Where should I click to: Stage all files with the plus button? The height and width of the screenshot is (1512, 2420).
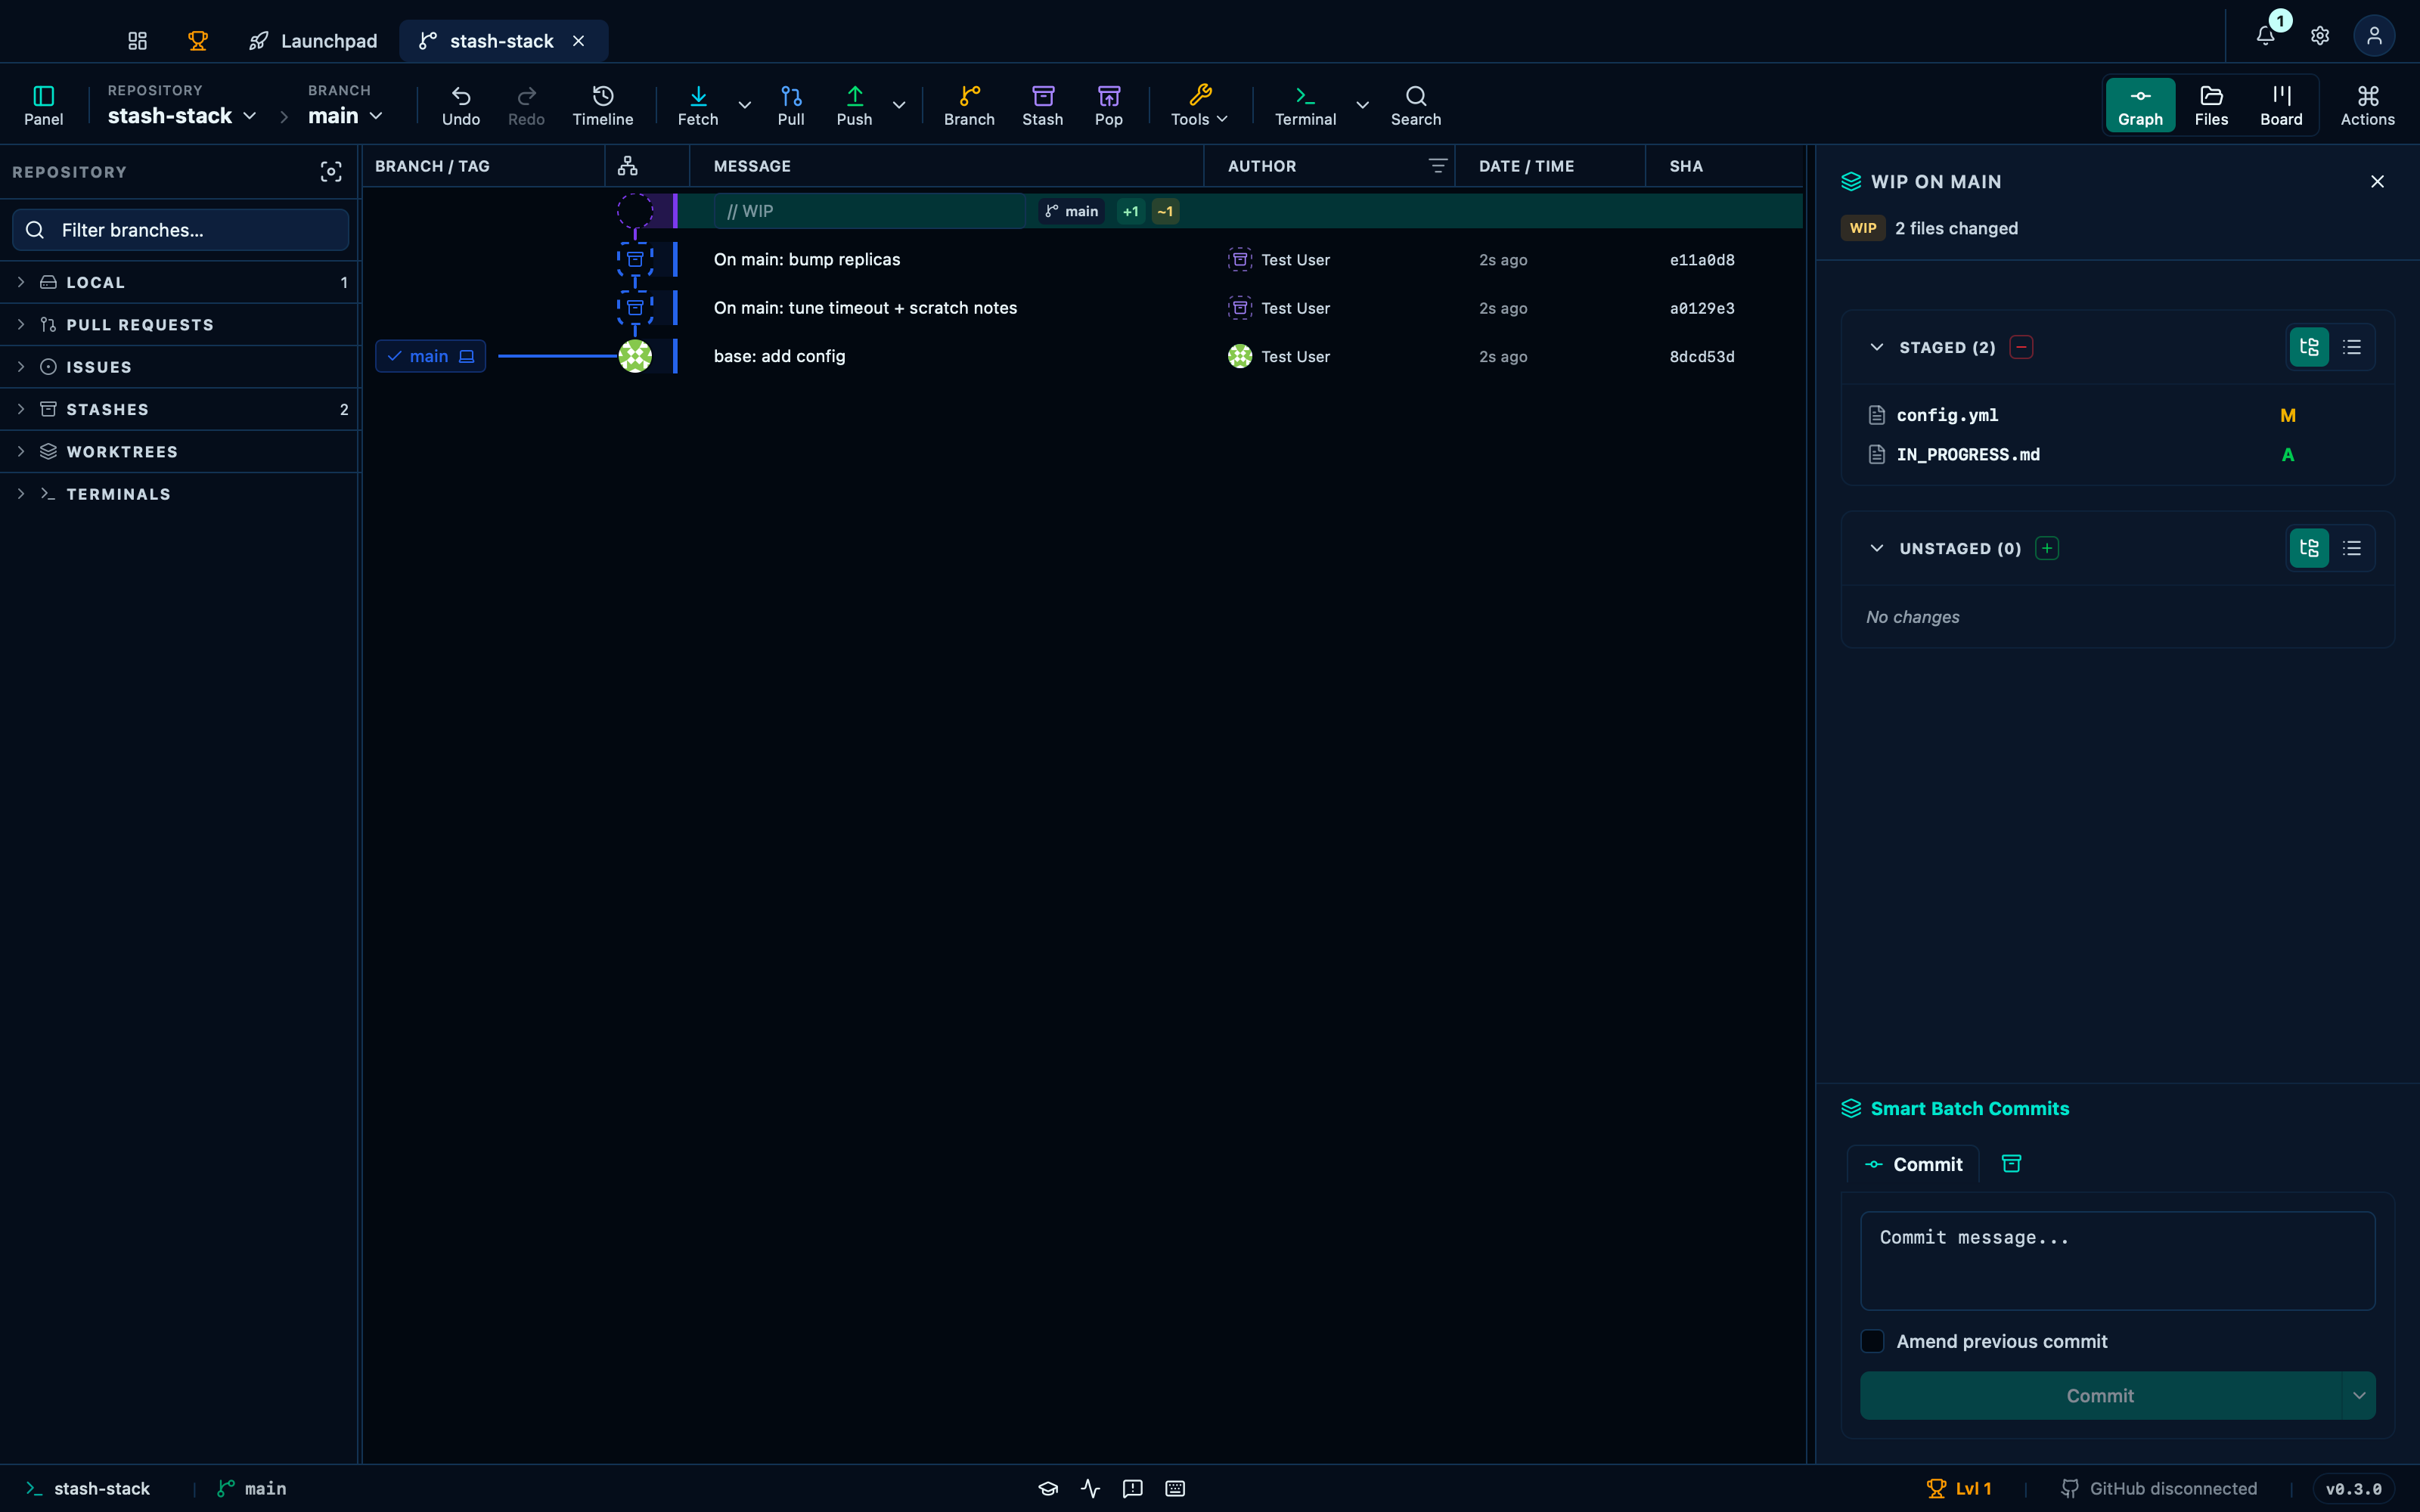pos(2047,548)
